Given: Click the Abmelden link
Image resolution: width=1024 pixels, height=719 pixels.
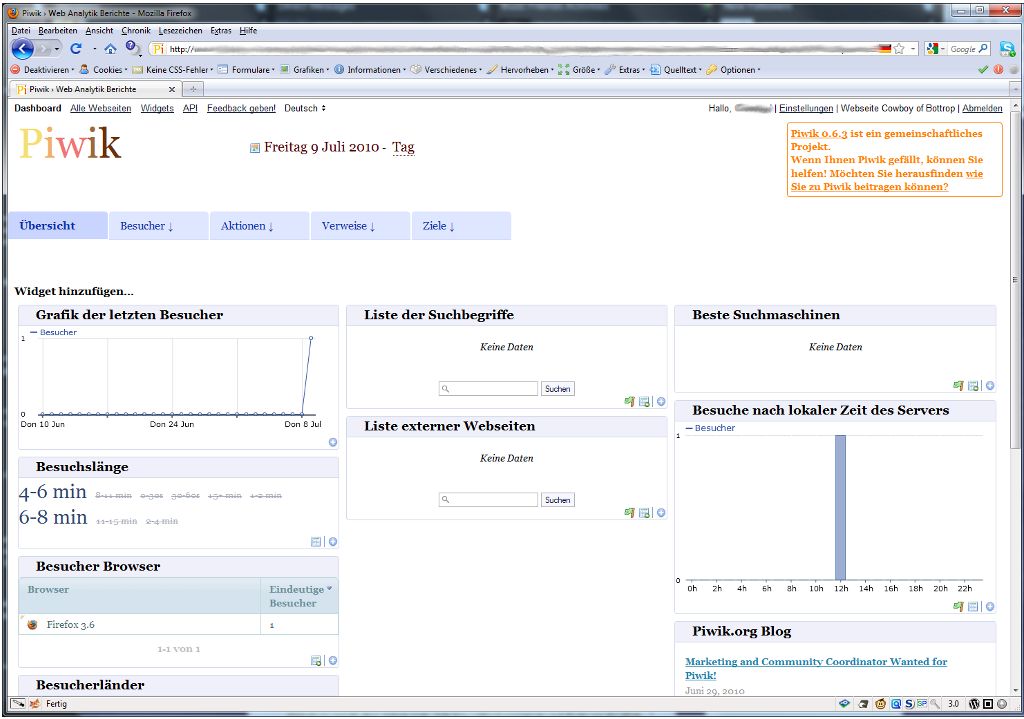Looking at the screenshot, I should [982, 108].
